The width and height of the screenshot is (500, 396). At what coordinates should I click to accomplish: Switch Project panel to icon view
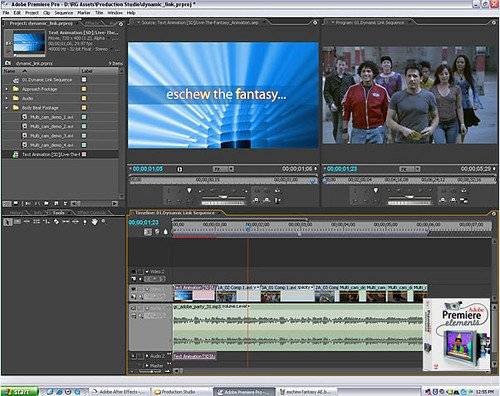(x=16, y=203)
